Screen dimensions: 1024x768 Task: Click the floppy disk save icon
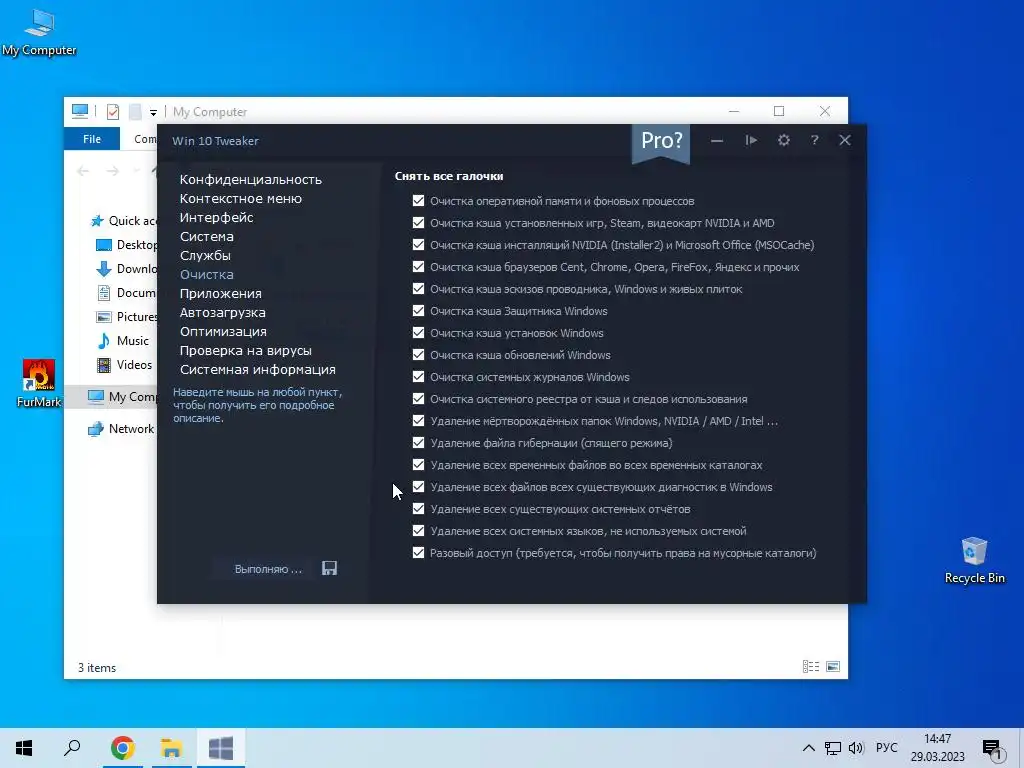[x=329, y=568]
